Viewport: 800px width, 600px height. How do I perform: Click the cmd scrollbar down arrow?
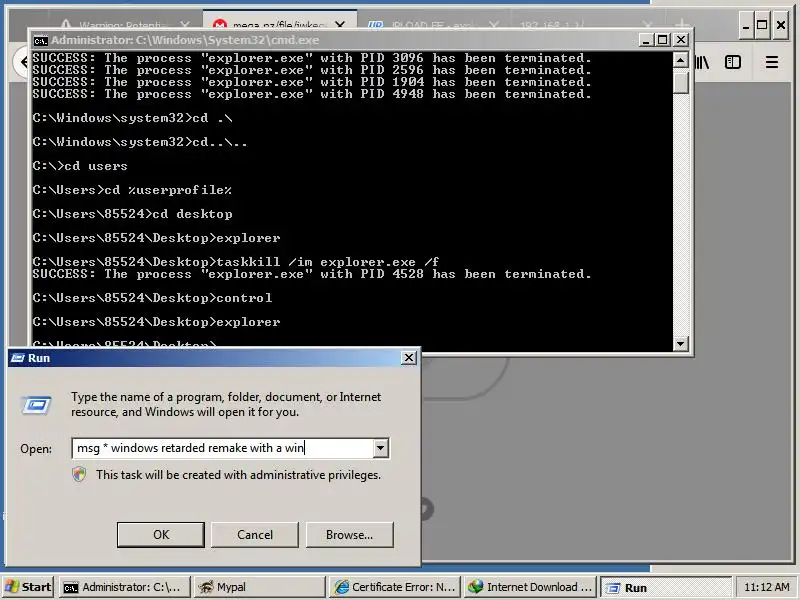681,343
